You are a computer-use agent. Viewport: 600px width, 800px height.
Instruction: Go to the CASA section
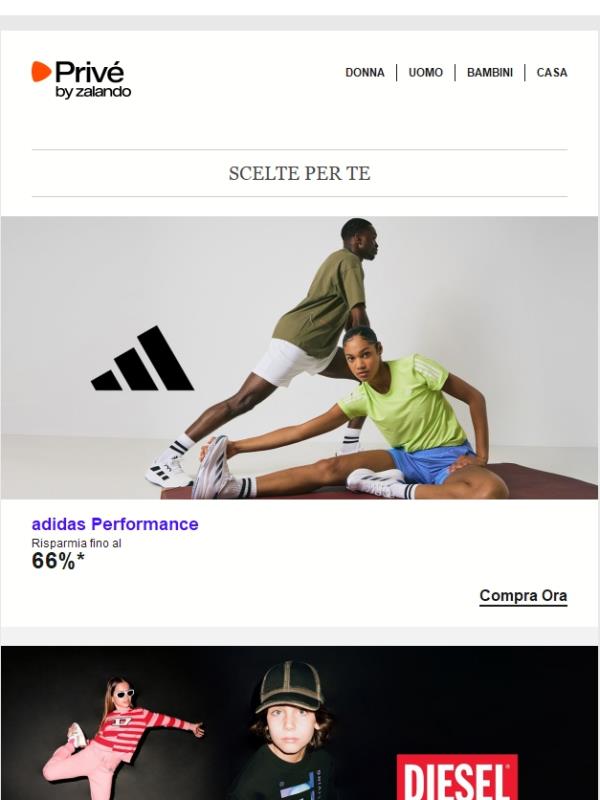[552, 72]
